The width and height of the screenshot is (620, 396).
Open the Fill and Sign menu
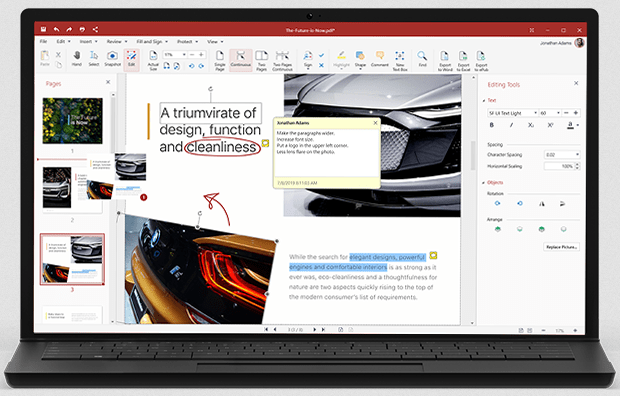tap(152, 42)
